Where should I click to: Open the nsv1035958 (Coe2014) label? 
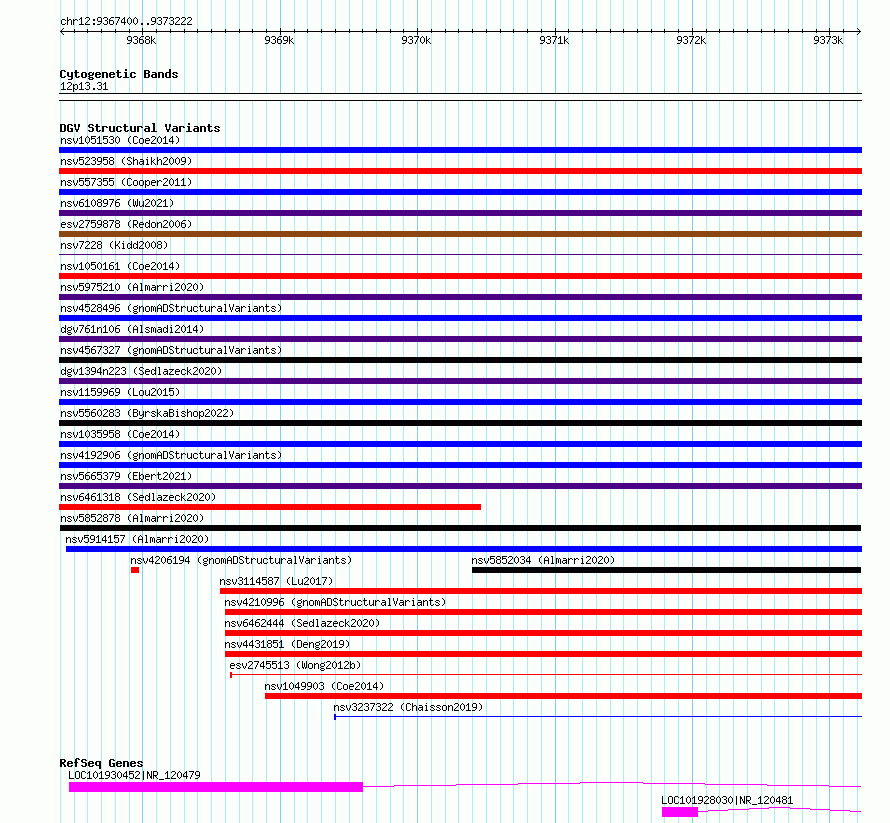[120, 434]
